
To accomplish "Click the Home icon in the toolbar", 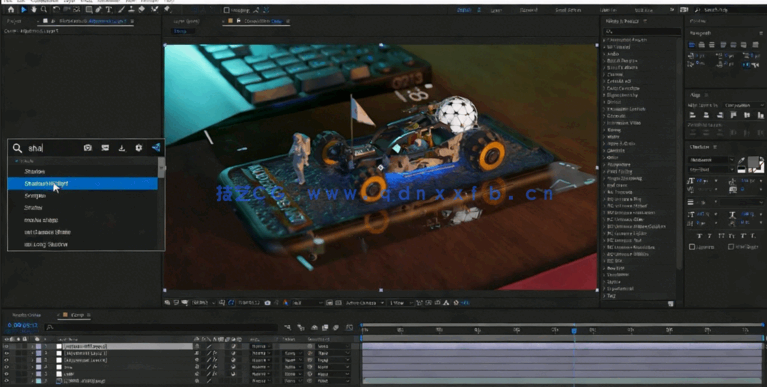I will tap(11, 10).
